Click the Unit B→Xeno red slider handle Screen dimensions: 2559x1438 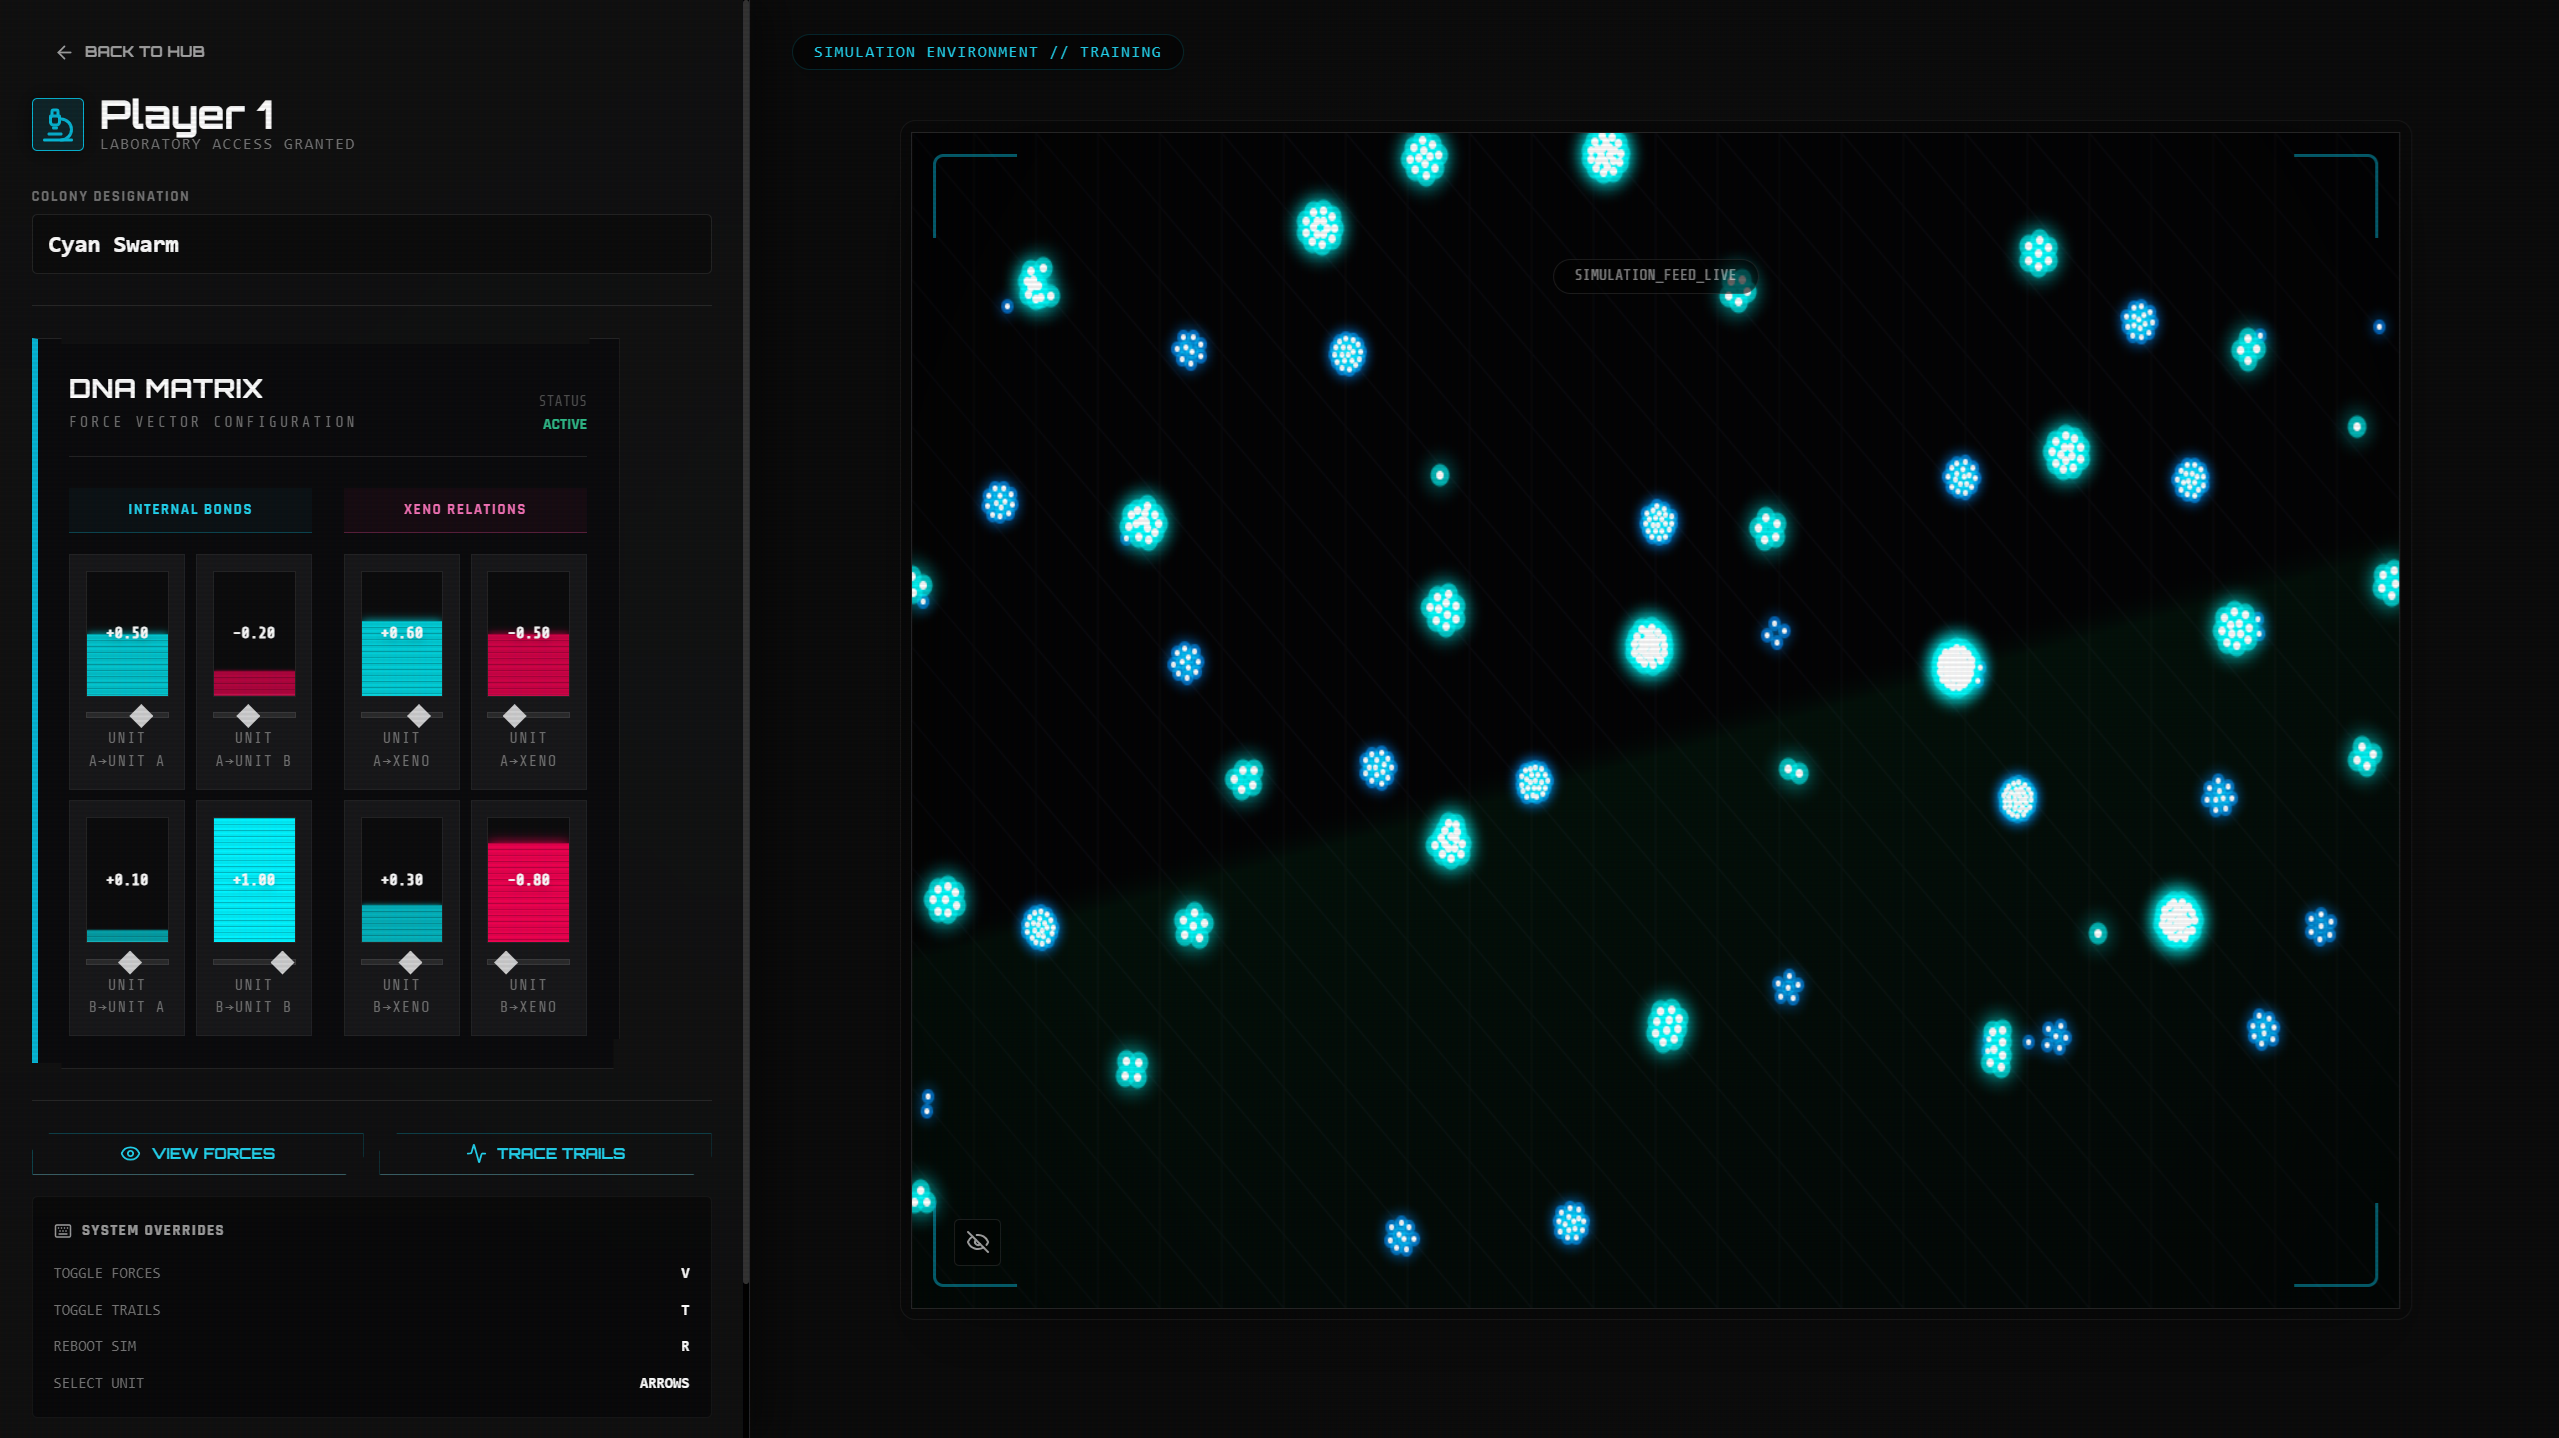coord(506,962)
